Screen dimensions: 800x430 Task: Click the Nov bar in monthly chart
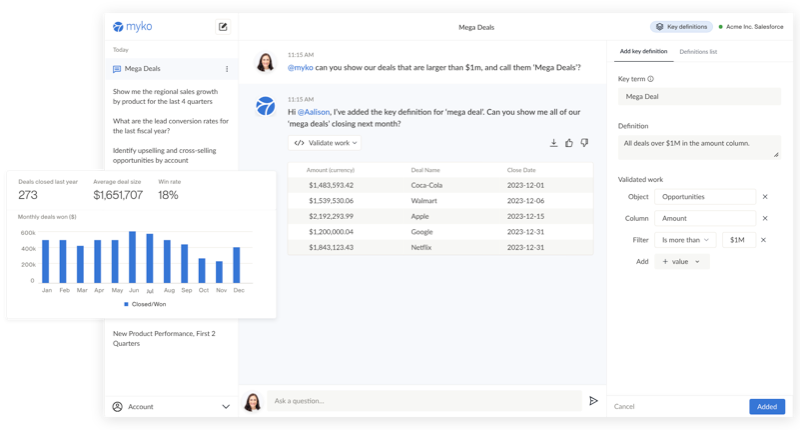[219, 272]
